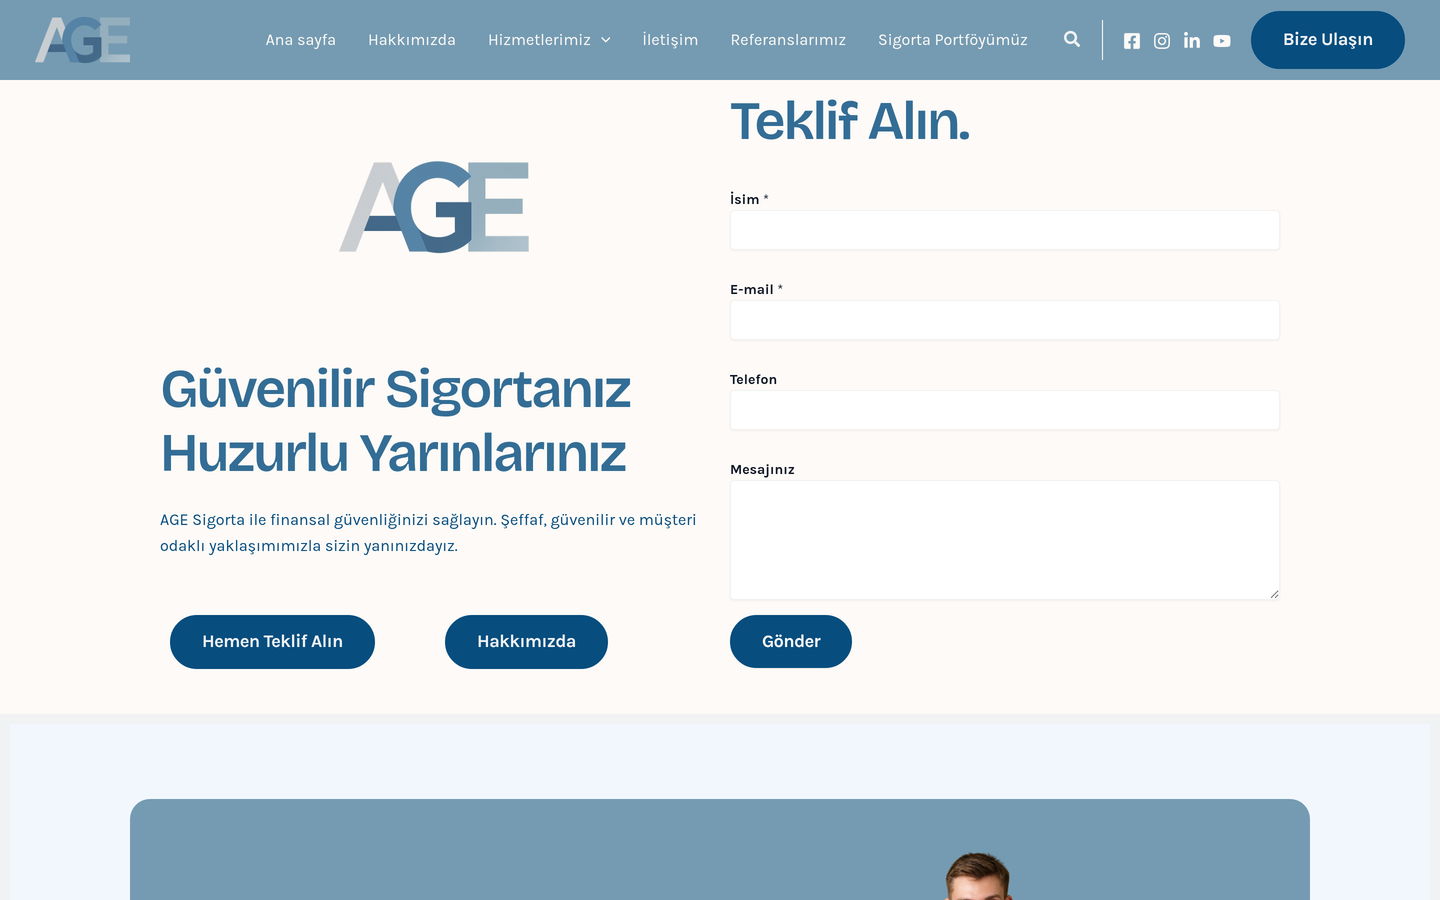1440x900 pixels.
Task: Click the Hakkımızda button below the headline
Action: coord(526,642)
